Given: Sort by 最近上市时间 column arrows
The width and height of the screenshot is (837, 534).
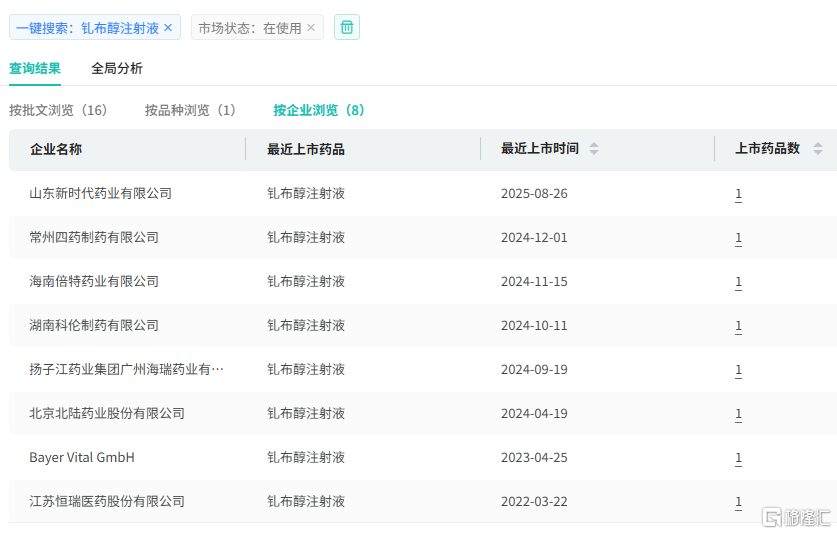Looking at the screenshot, I should [x=594, y=148].
